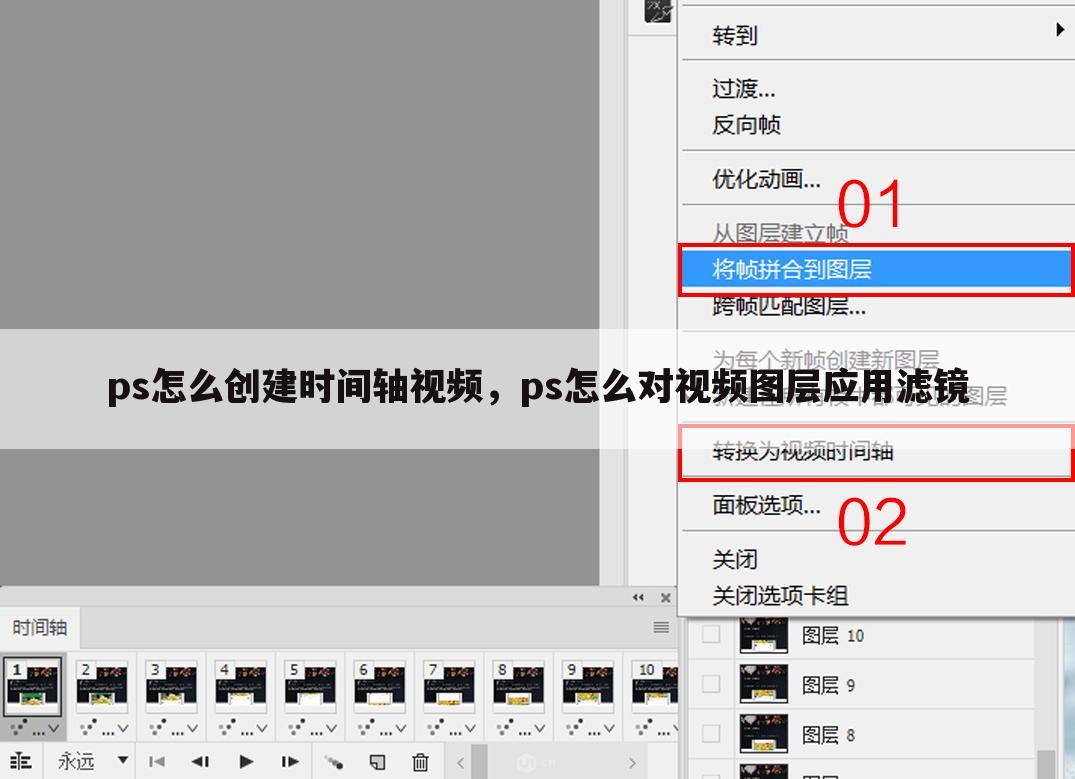Go to next frame button
Image resolution: width=1075 pixels, height=779 pixels.
(290, 761)
